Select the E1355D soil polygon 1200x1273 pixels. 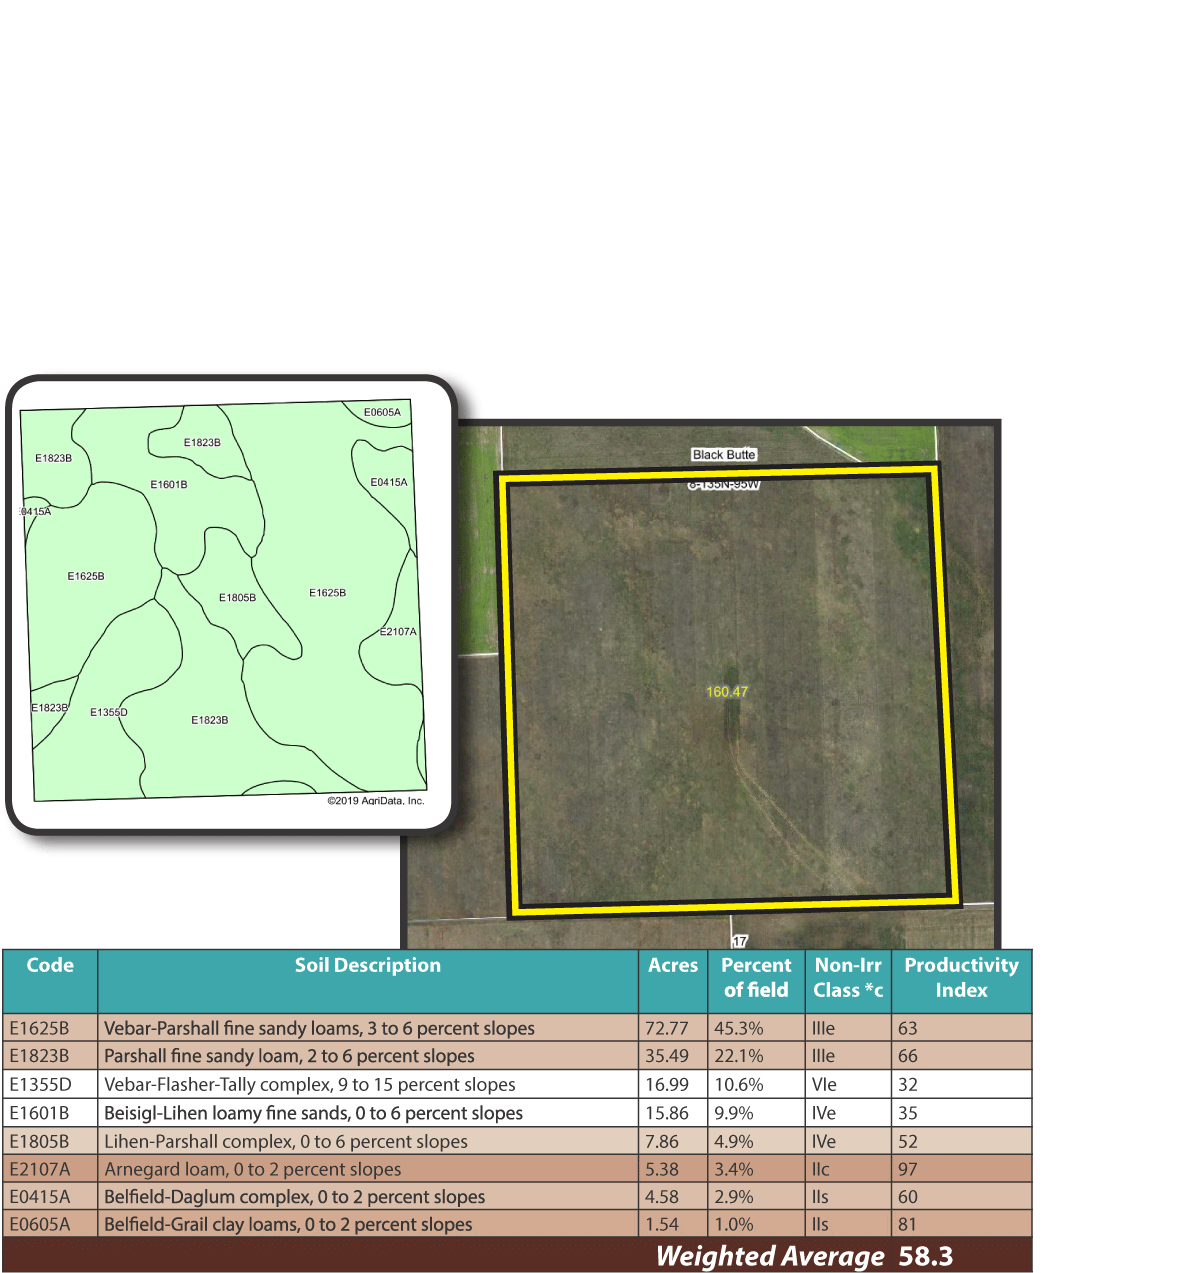point(110,711)
